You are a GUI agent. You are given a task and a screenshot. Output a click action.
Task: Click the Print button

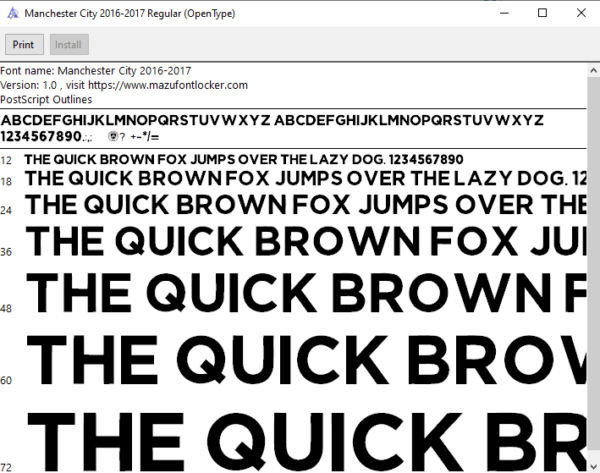click(x=24, y=45)
